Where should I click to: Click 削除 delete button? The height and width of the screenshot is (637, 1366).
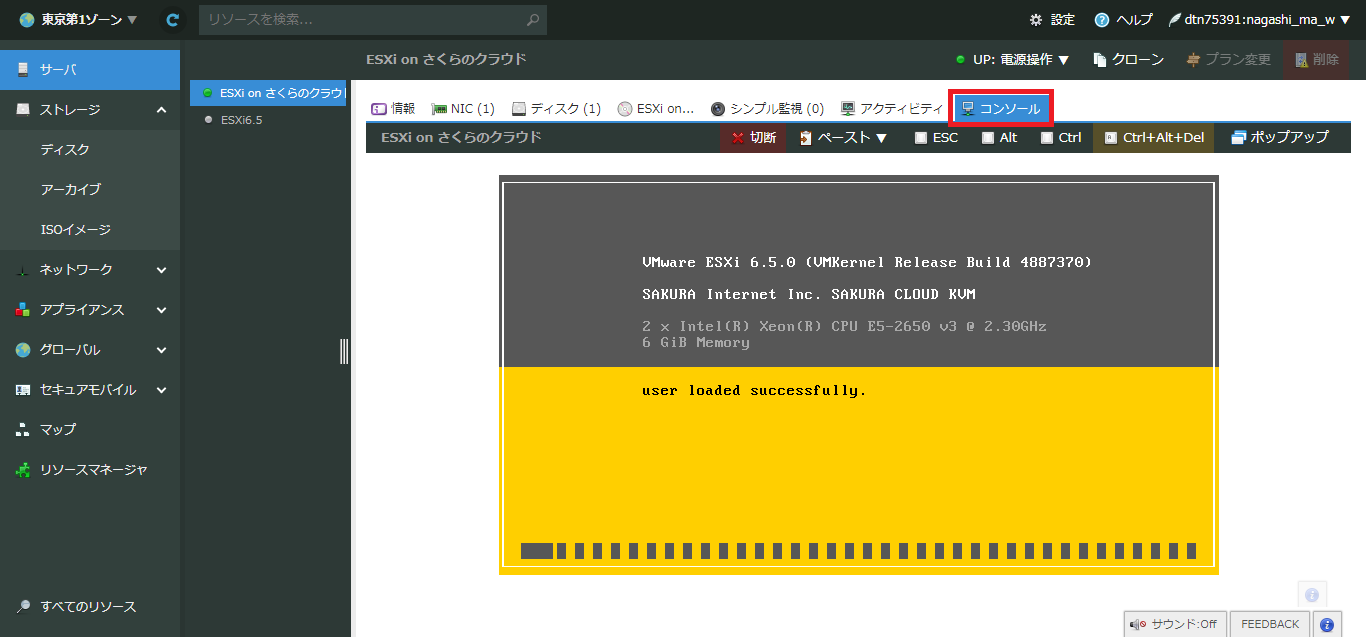click(1316, 59)
